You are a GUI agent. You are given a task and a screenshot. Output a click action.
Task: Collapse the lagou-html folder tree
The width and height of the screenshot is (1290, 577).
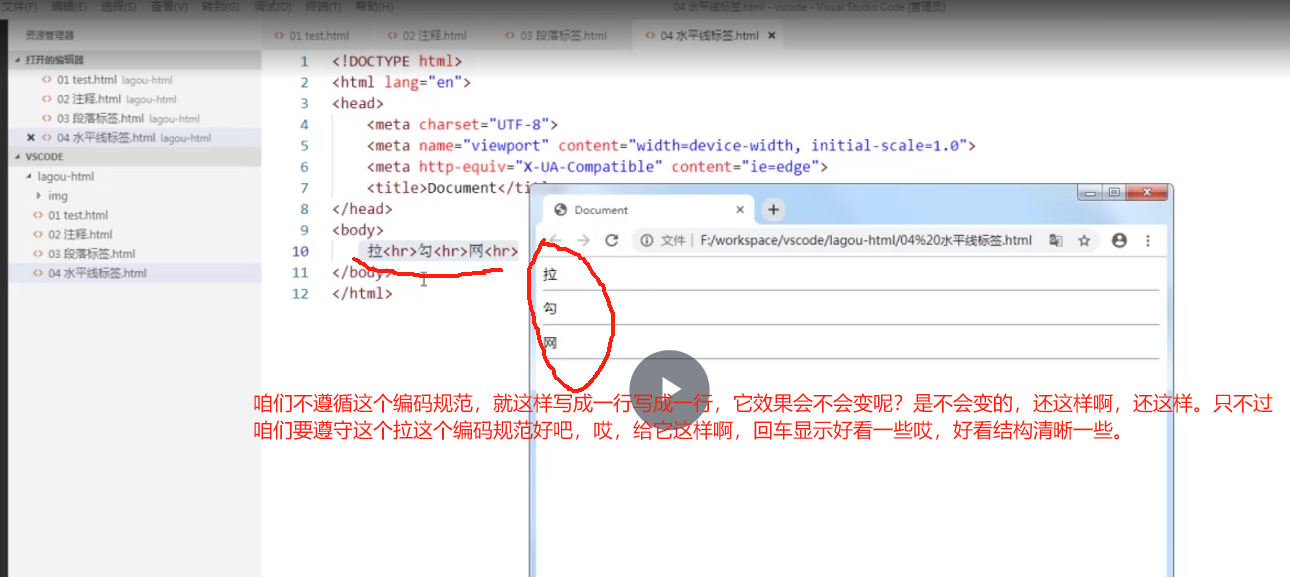coord(31,175)
